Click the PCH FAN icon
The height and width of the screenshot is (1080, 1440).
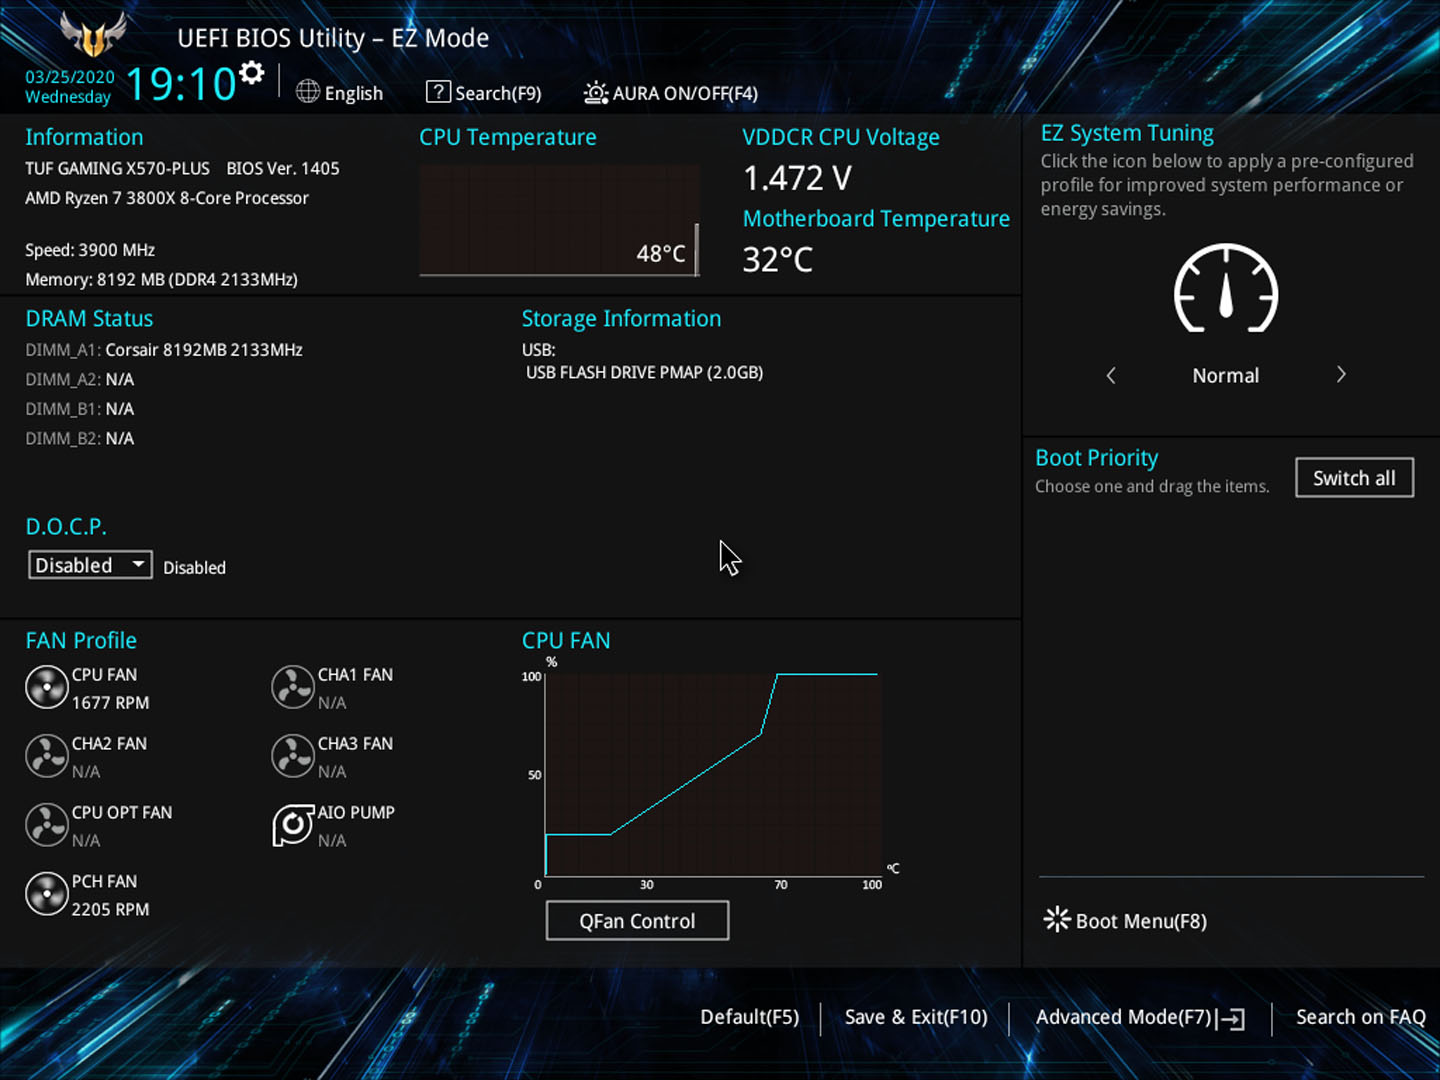(x=46, y=895)
